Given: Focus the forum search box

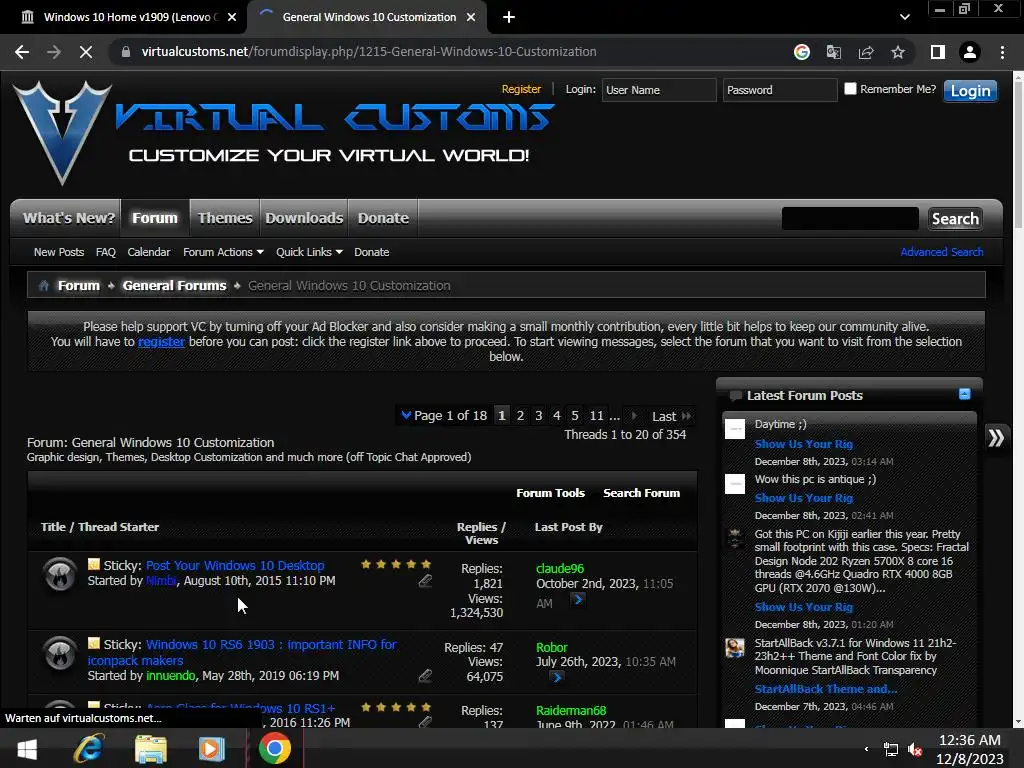Looking at the screenshot, I should pos(850,219).
